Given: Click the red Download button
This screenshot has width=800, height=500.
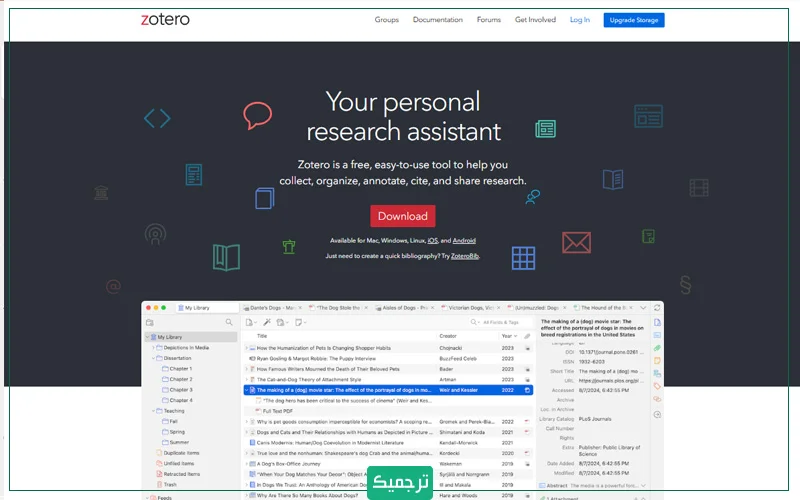Looking at the screenshot, I should (x=403, y=216).
